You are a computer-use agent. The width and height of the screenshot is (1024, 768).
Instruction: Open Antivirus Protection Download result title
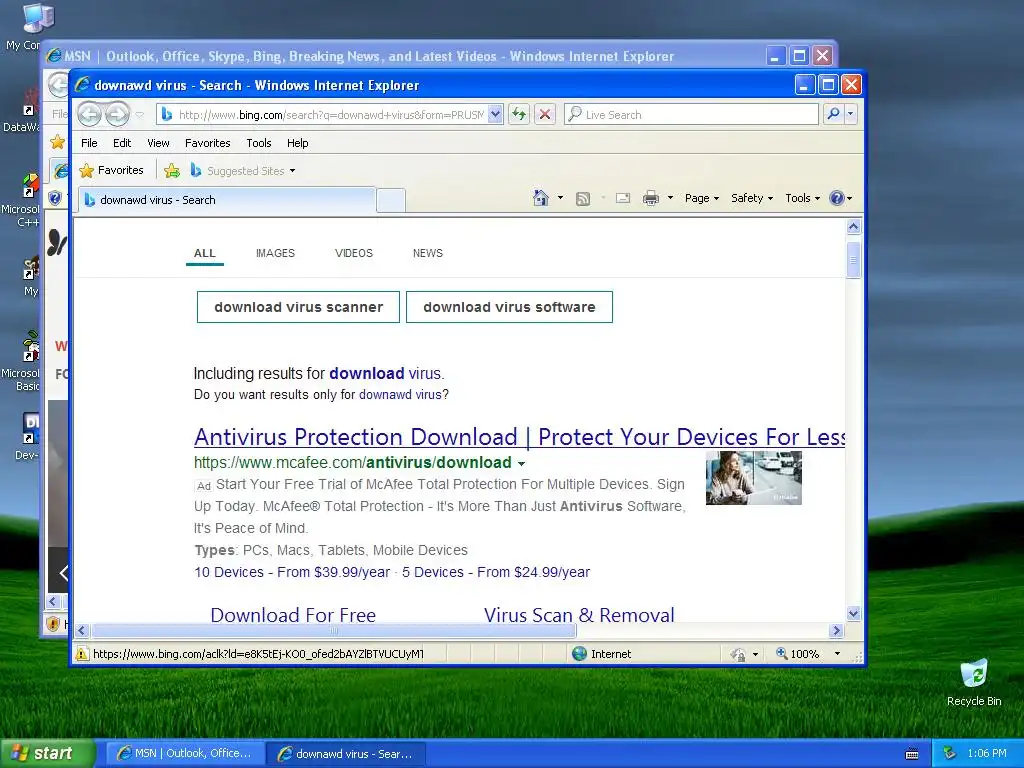pyautogui.click(x=520, y=437)
